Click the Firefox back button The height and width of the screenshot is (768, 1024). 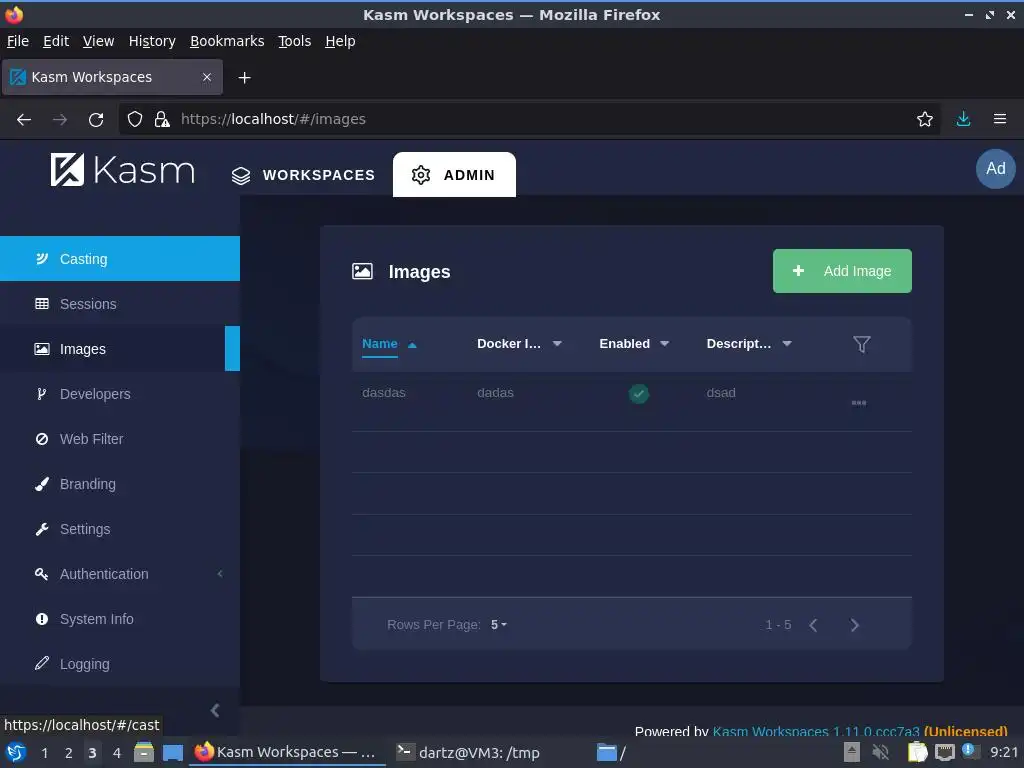point(24,120)
